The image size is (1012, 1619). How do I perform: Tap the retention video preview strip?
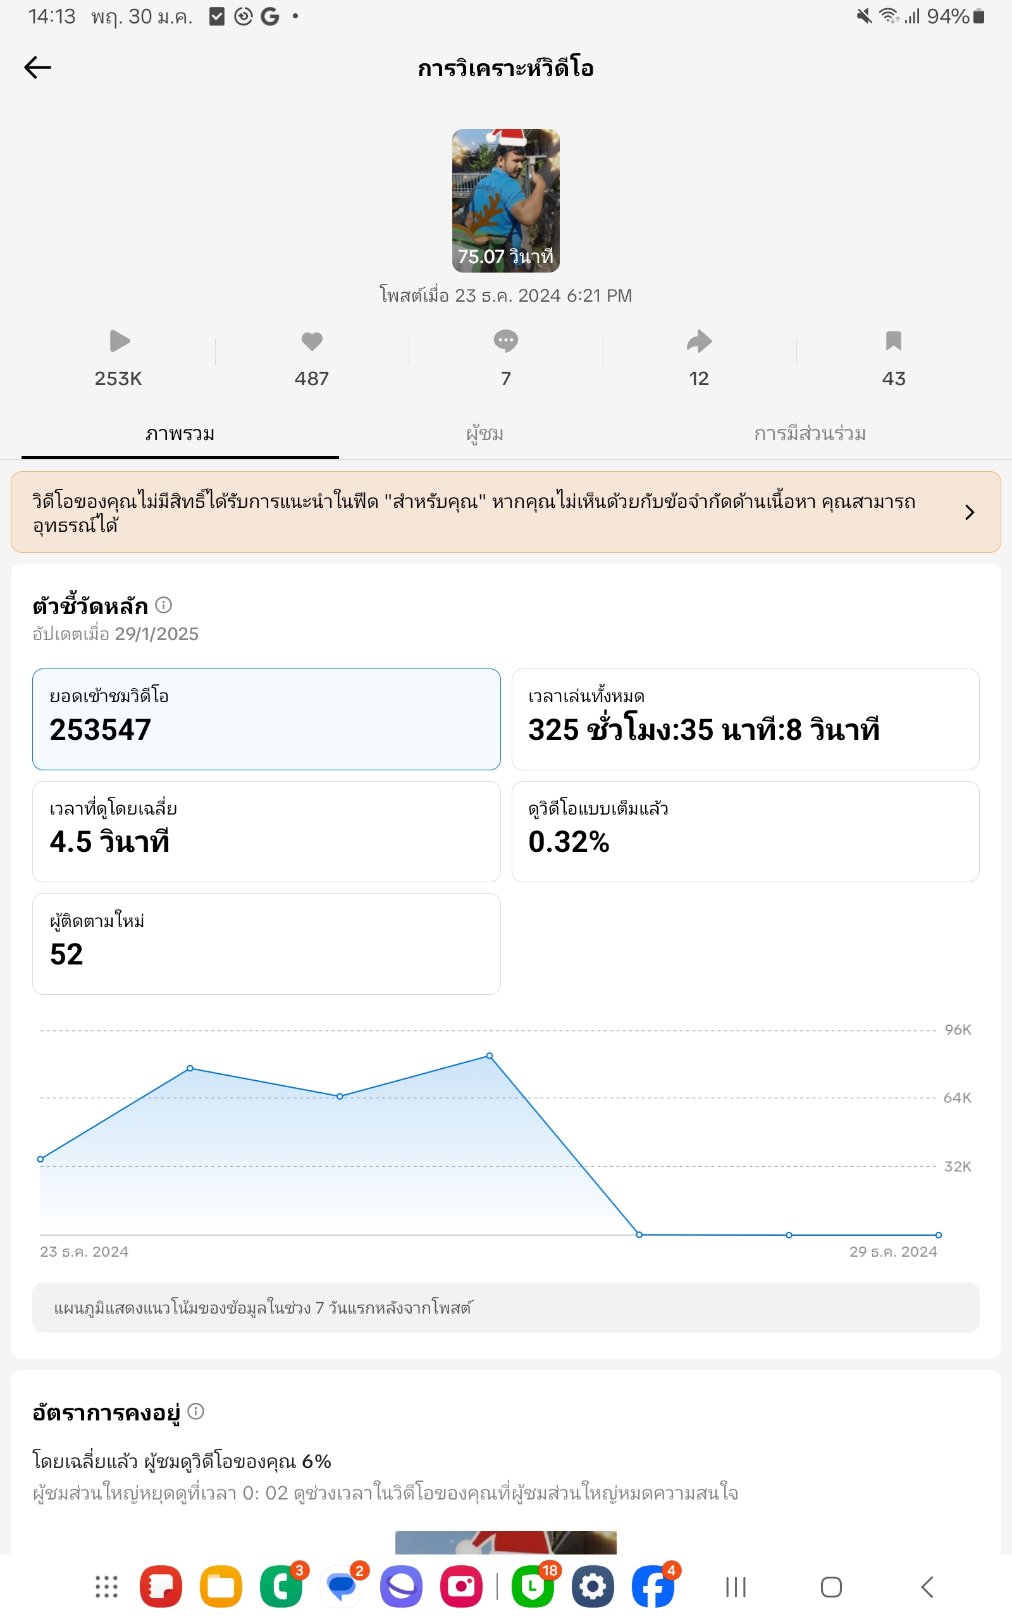click(x=506, y=1542)
